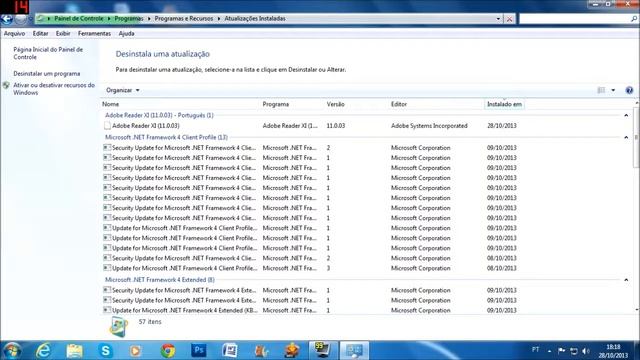Viewport: 640px width, 360px height.
Task: Launch Google Chrome from taskbar
Action: pos(167,351)
